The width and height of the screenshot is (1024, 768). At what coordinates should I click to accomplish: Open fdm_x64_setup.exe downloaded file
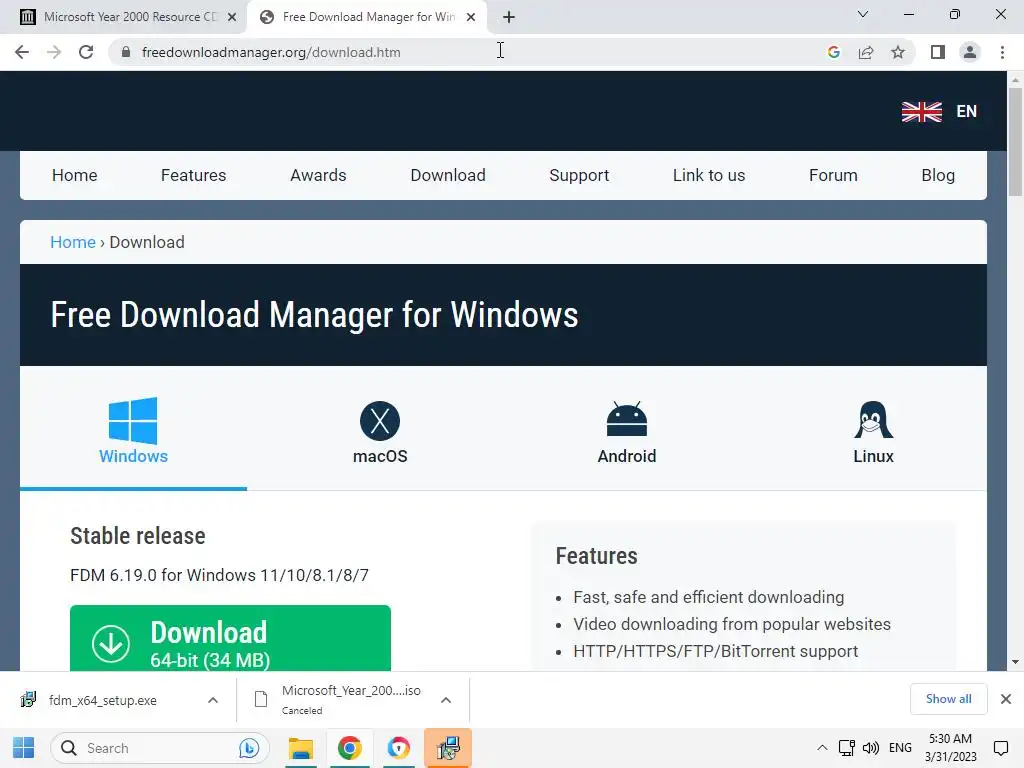pyautogui.click(x=103, y=700)
